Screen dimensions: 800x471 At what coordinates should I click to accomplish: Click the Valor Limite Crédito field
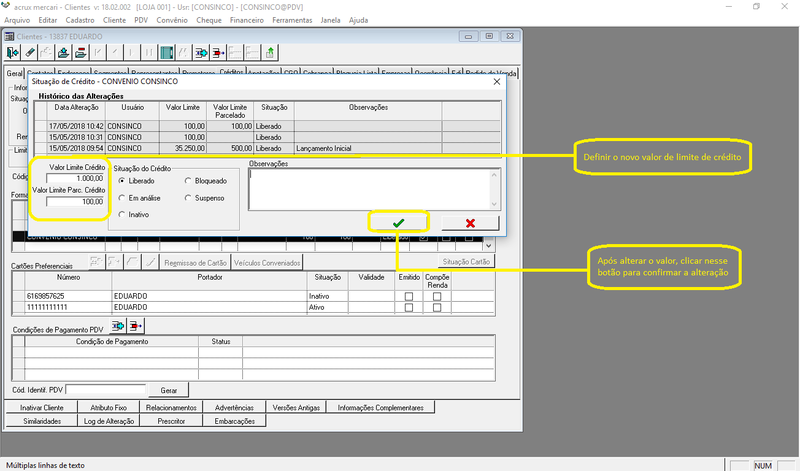tap(74, 178)
